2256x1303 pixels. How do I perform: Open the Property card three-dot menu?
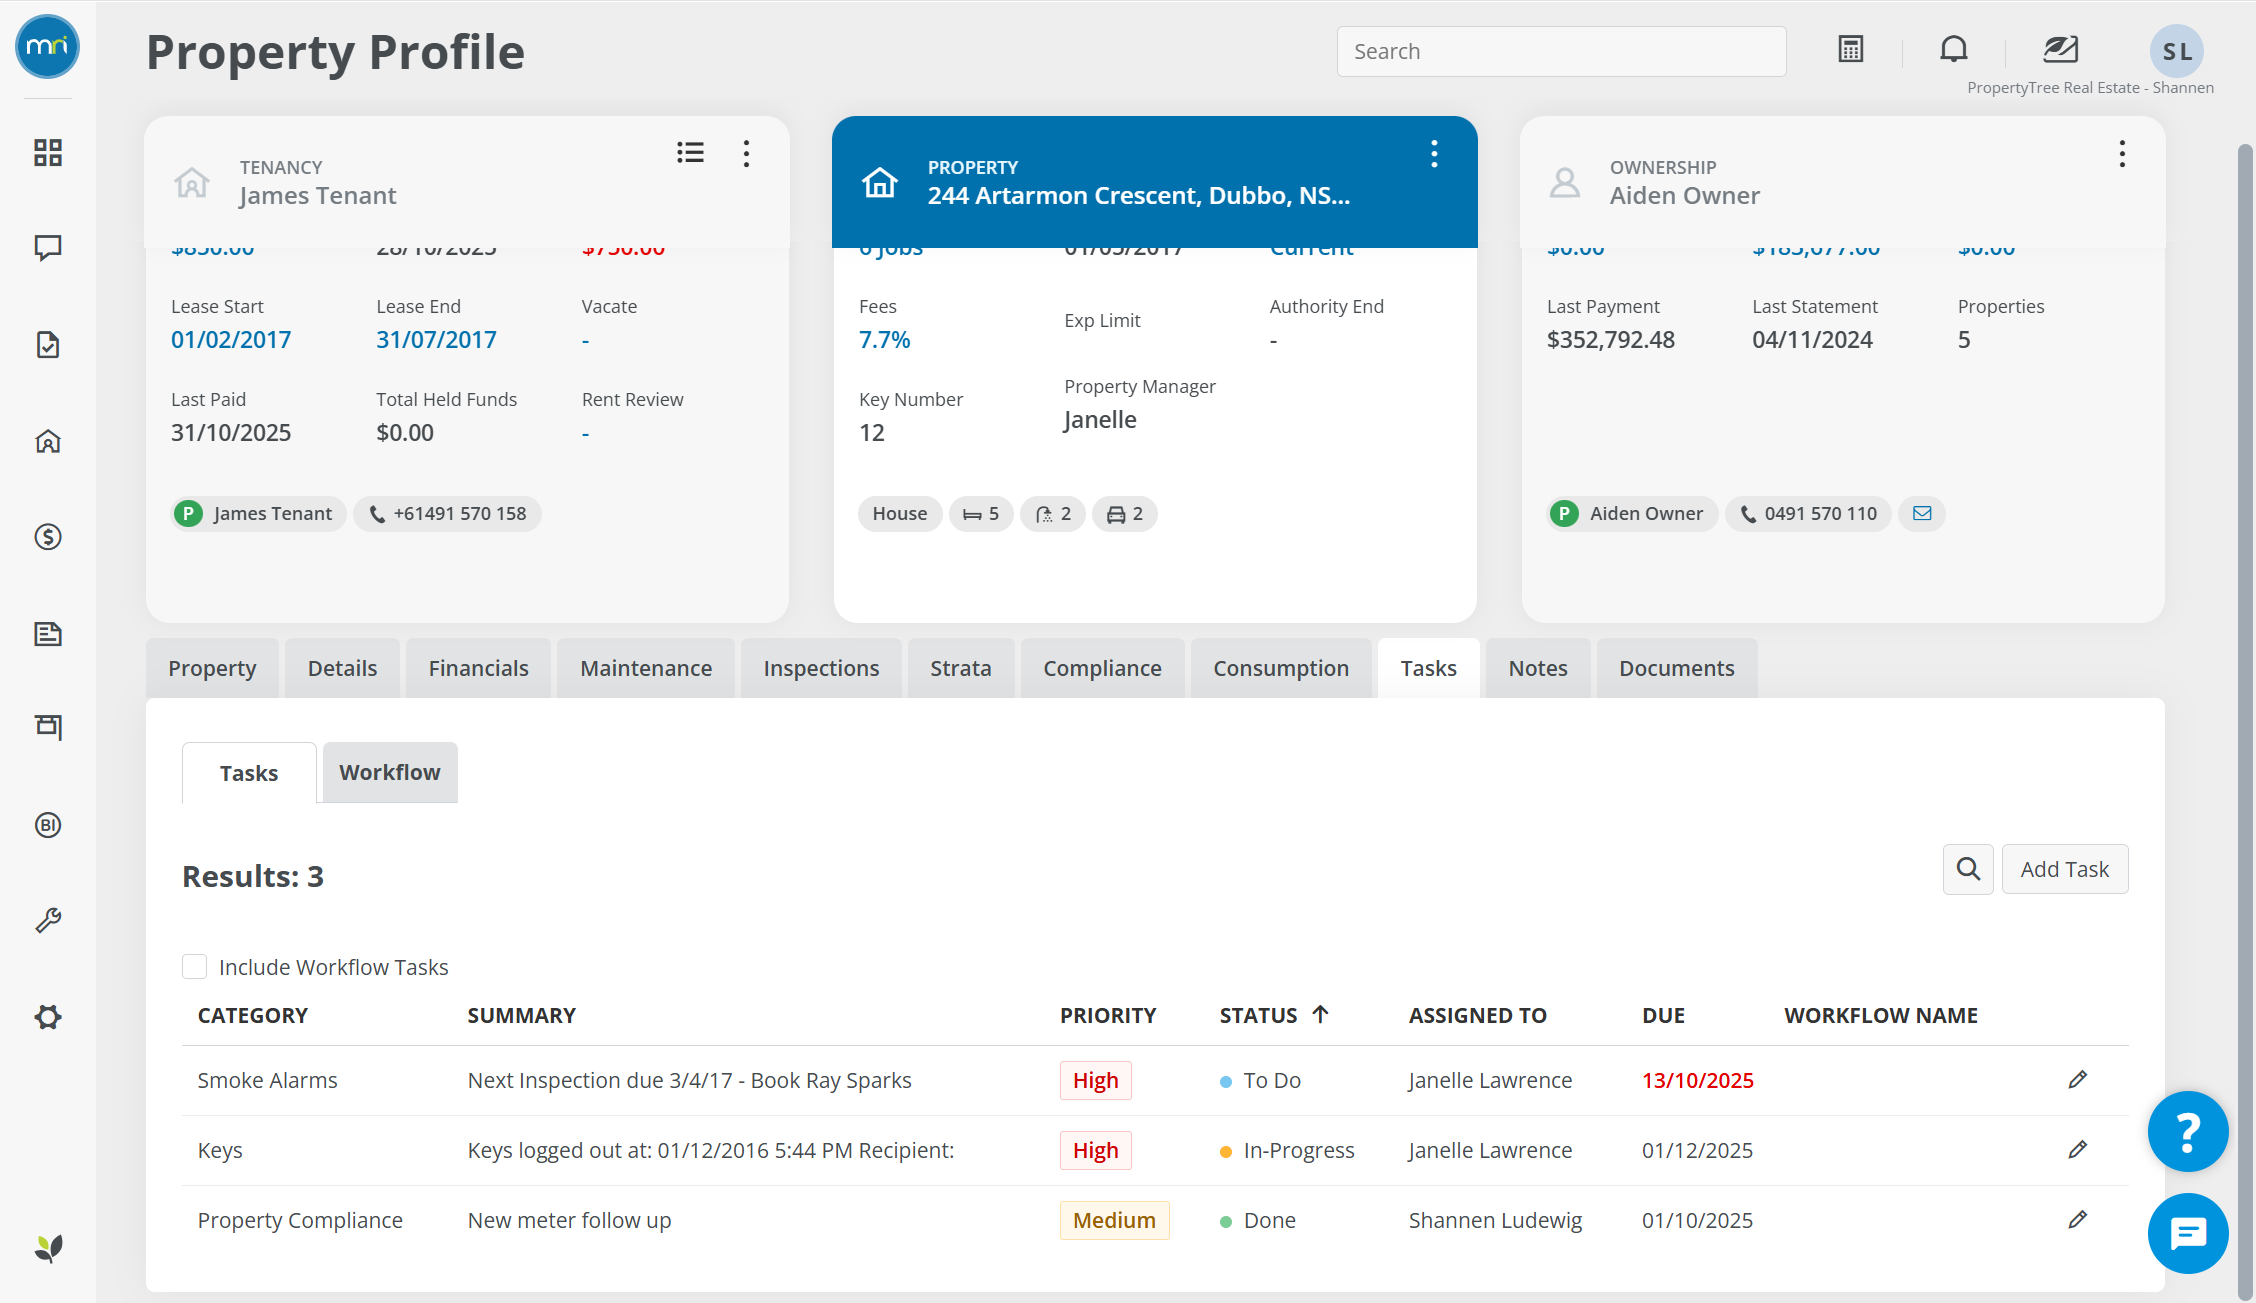(1434, 153)
